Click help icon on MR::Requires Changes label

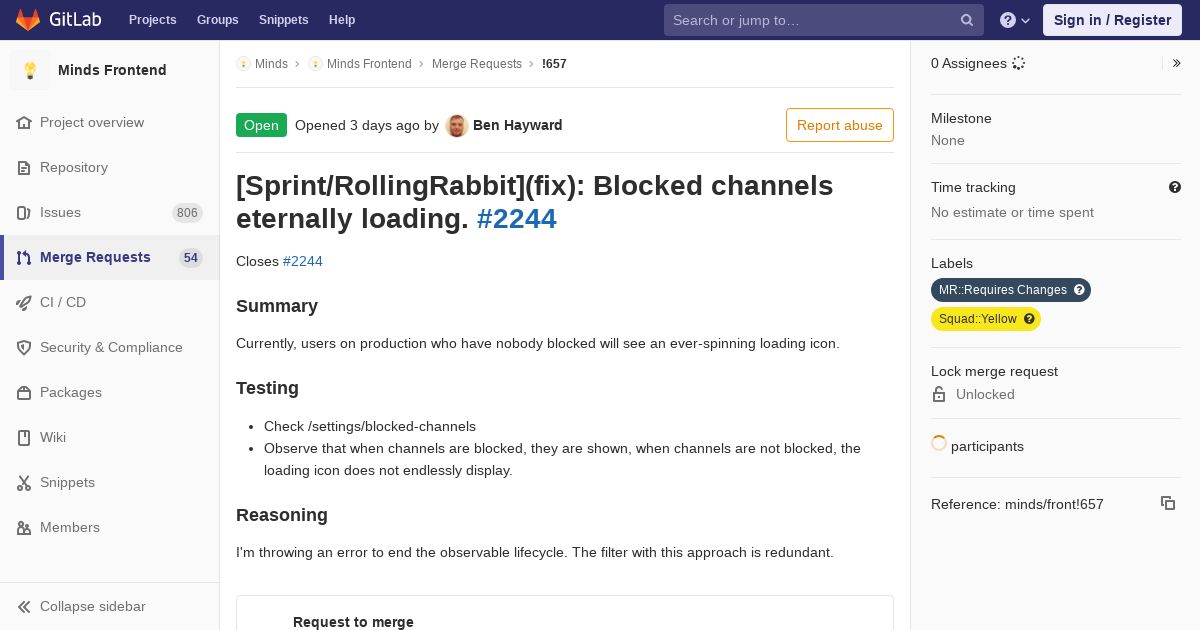point(1079,290)
